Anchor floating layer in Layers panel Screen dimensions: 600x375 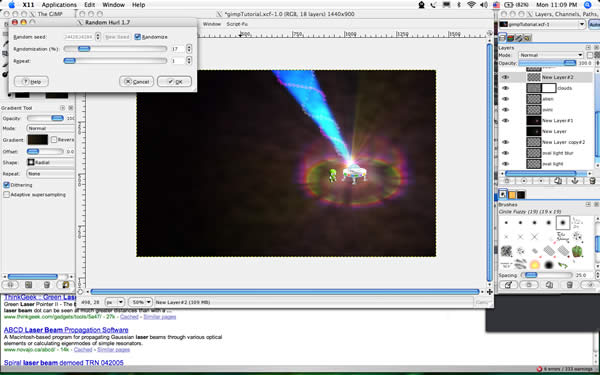pyautogui.click(x=575, y=181)
